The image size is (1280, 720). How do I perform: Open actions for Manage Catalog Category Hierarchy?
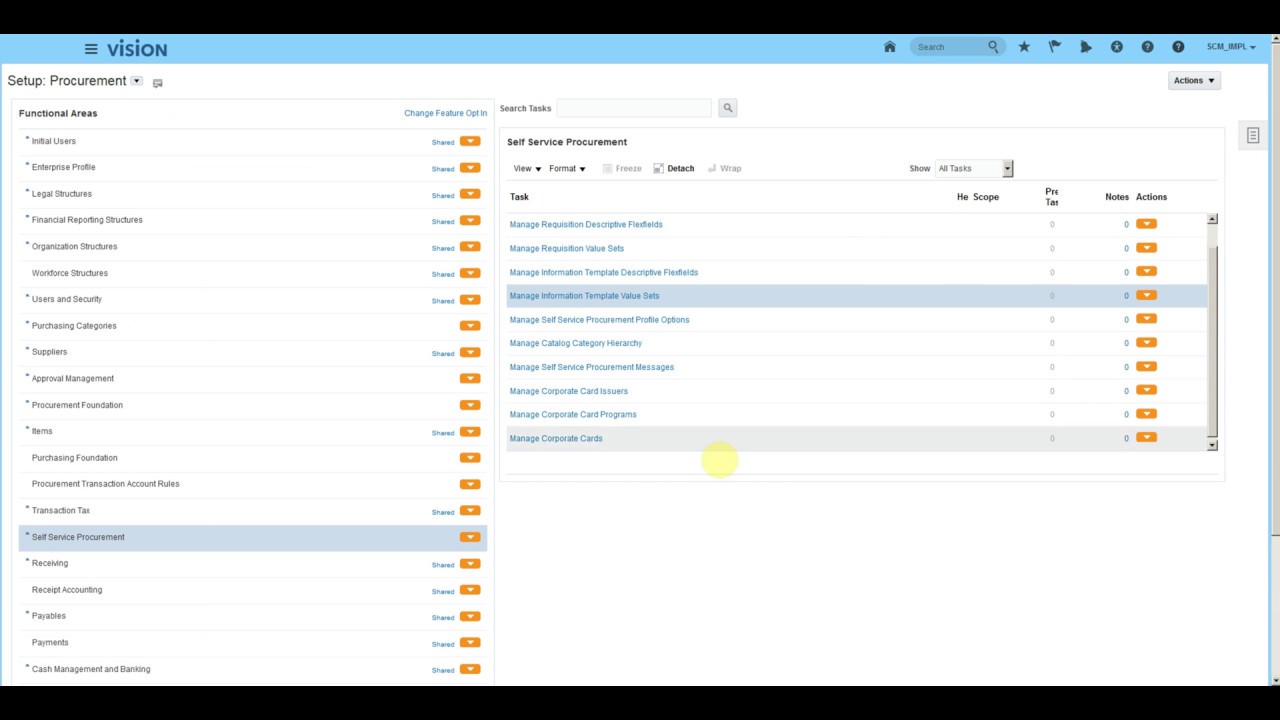click(1146, 343)
